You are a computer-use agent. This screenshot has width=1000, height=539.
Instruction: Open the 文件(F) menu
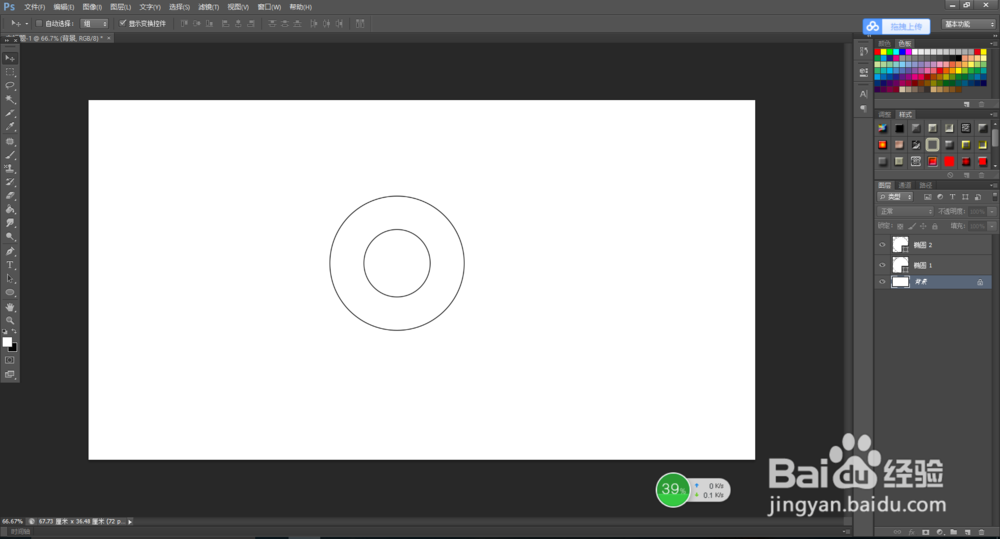pos(34,7)
